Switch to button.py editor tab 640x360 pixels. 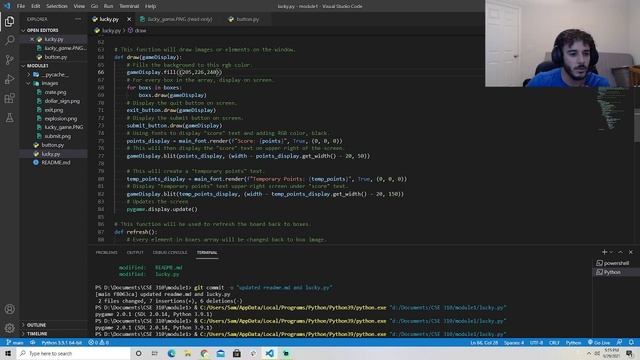pos(248,19)
